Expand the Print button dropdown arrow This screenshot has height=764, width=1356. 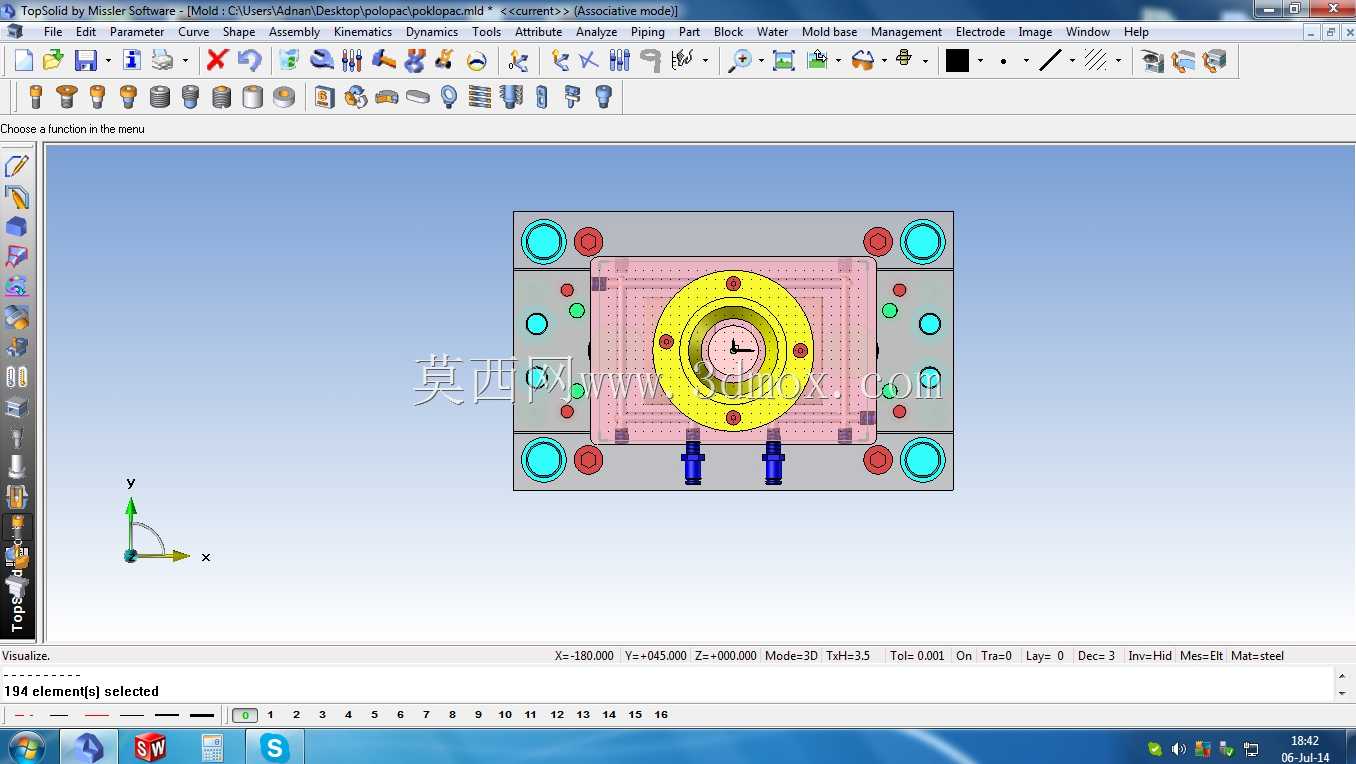pyautogui.click(x=185, y=61)
